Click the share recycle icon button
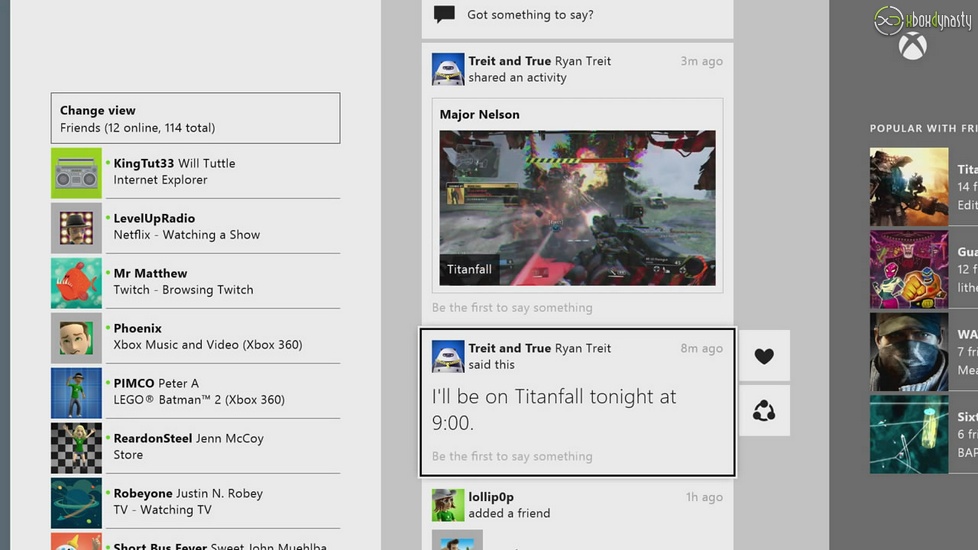The image size is (978, 550). pyautogui.click(x=764, y=411)
